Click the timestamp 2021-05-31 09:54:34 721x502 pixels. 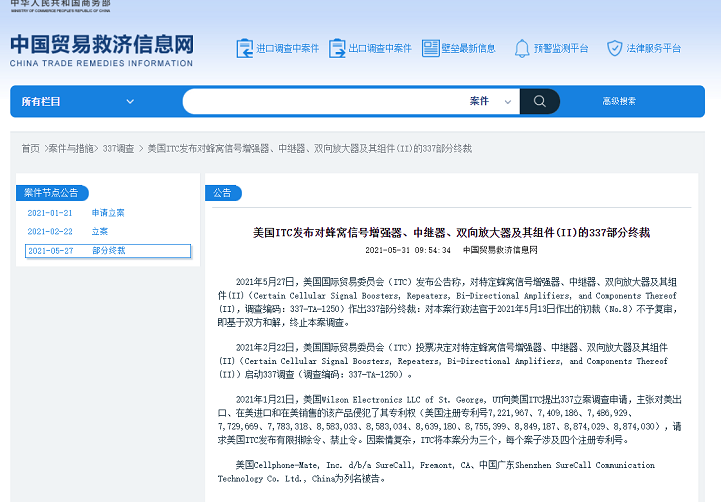(x=408, y=250)
